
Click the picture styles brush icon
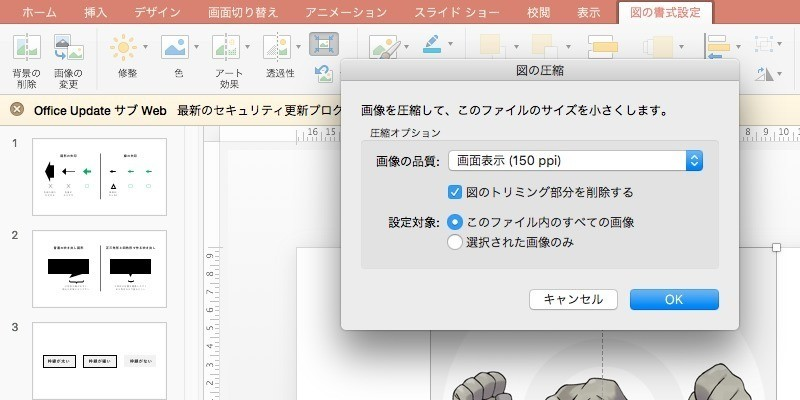pos(385,47)
